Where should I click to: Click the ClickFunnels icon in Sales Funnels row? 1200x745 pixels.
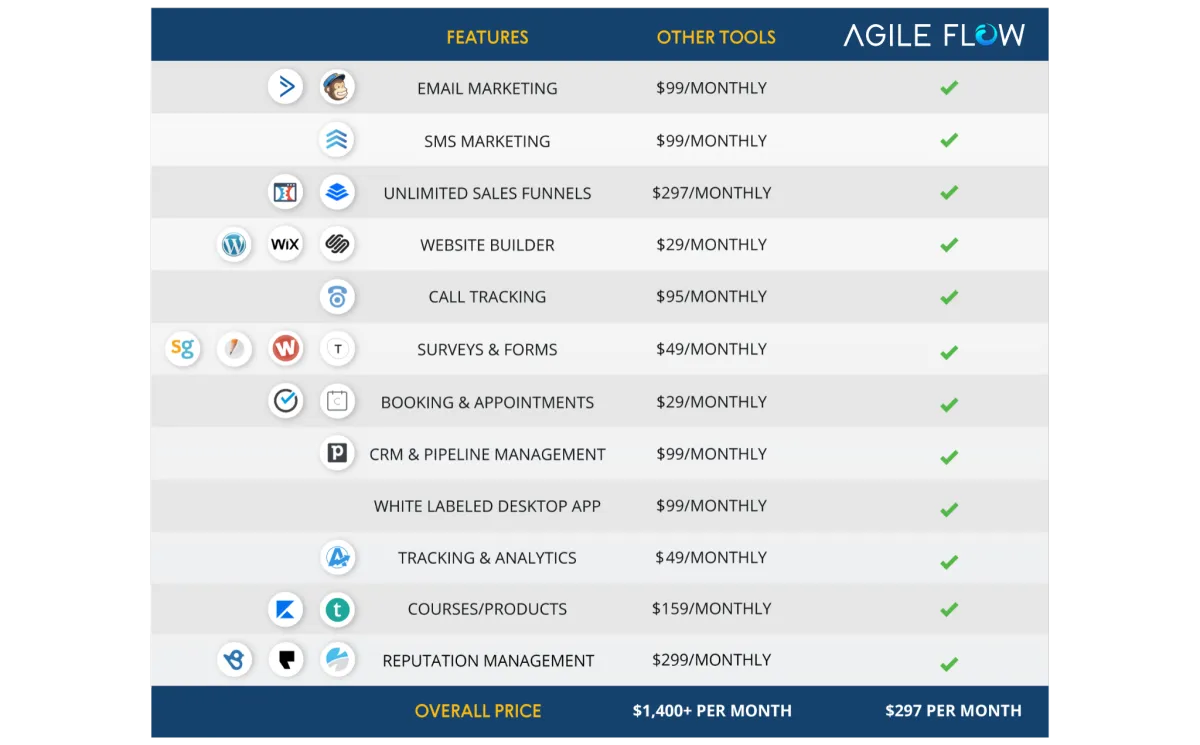pyautogui.click(x=286, y=192)
